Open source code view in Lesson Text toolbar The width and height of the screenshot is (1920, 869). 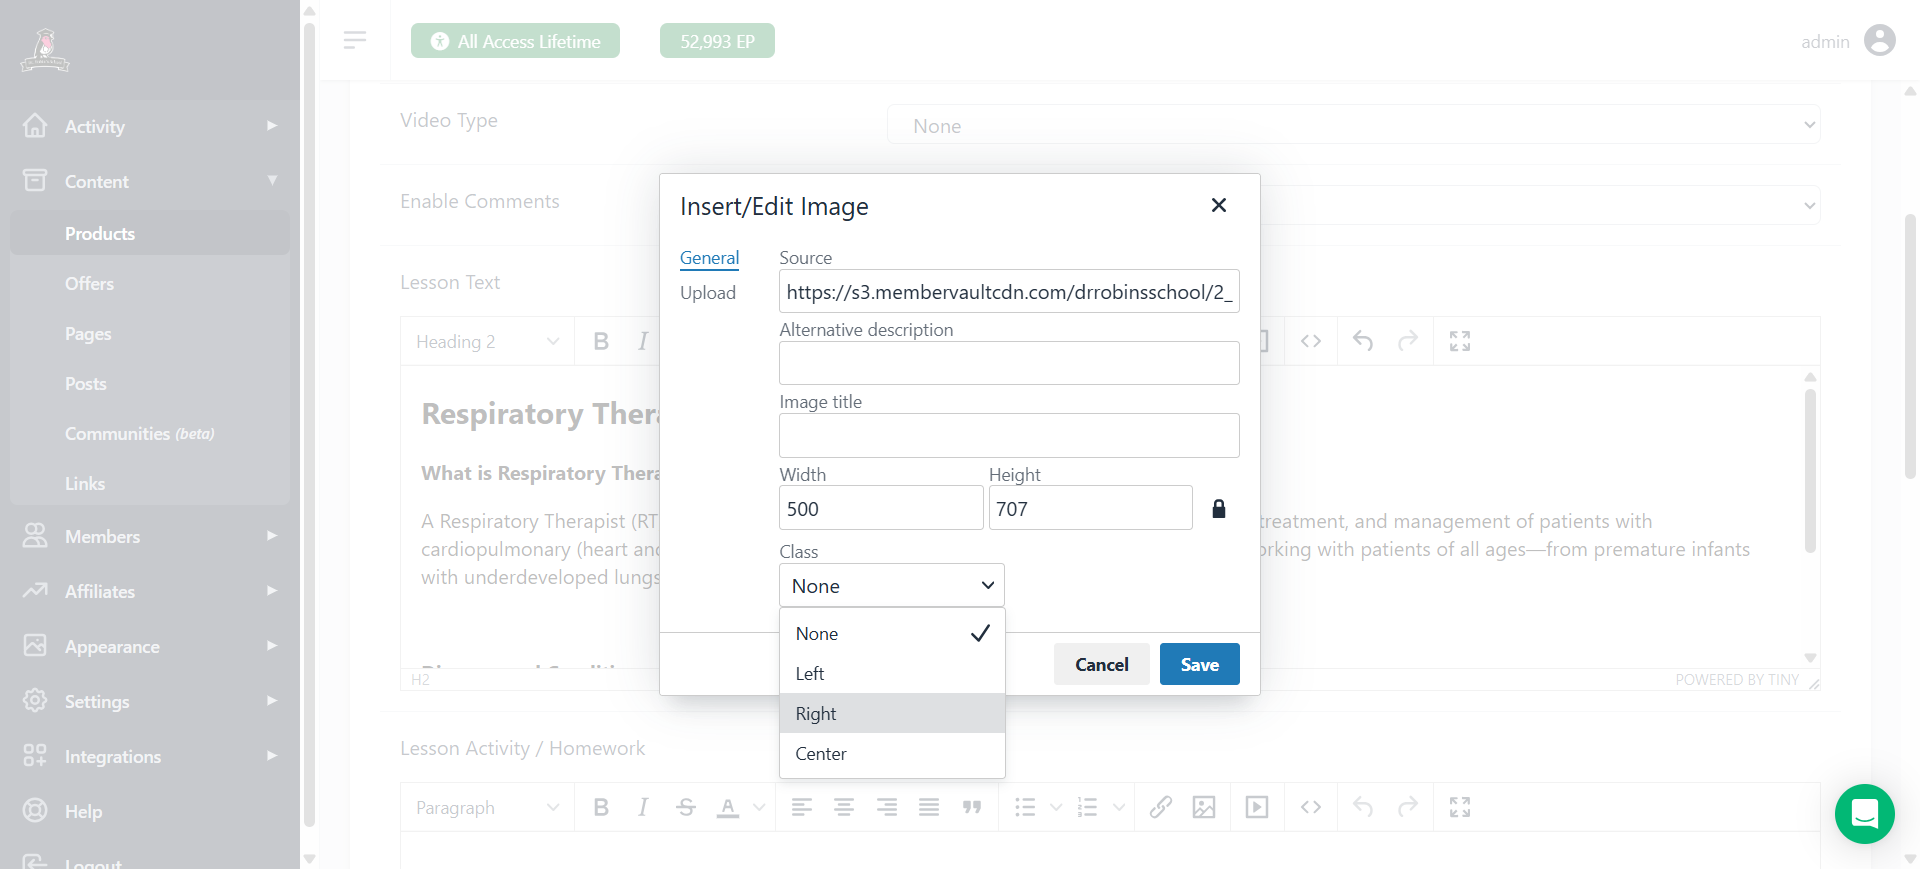(x=1311, y=341)
